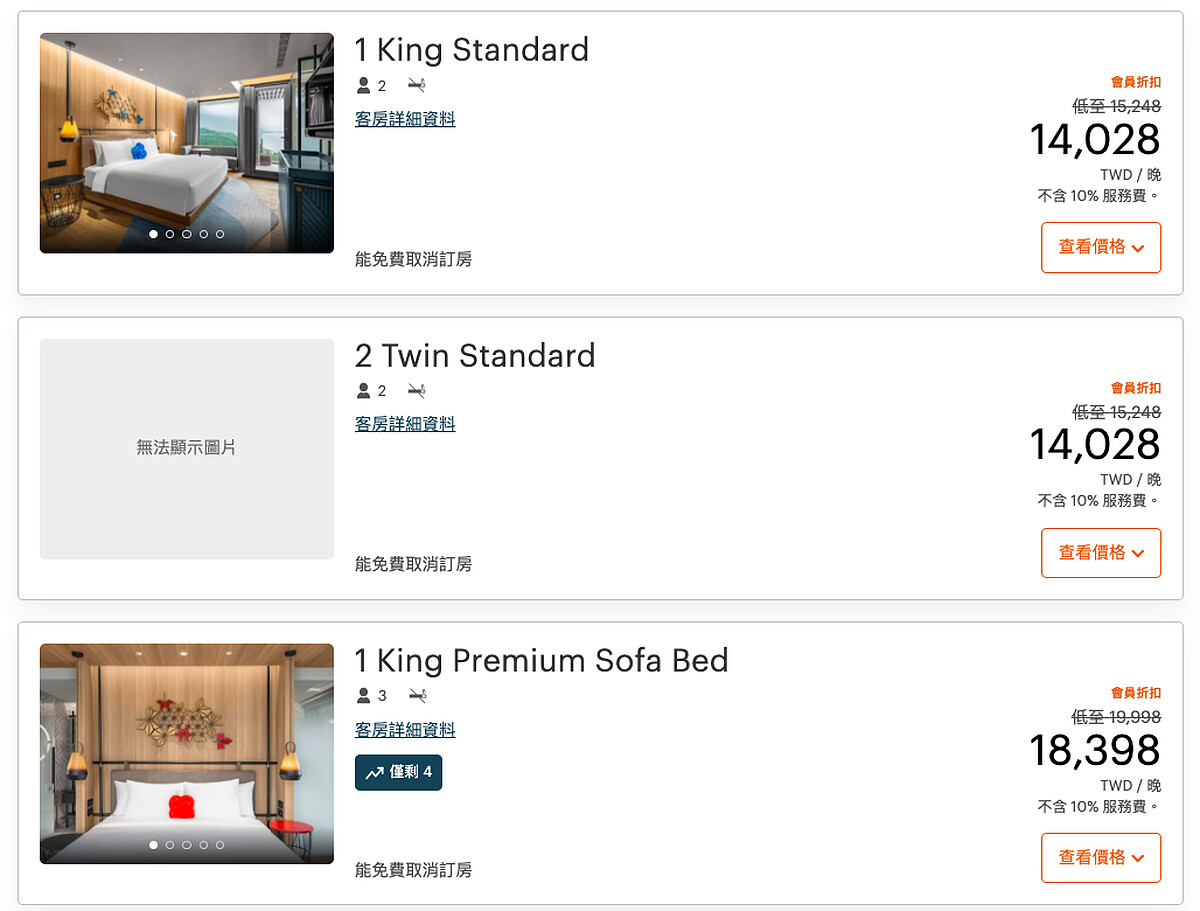This screenshot has height=911, width=1200.
Task: Select second carousel dot on 1 King Standard photo
Action: pos(170,234)
